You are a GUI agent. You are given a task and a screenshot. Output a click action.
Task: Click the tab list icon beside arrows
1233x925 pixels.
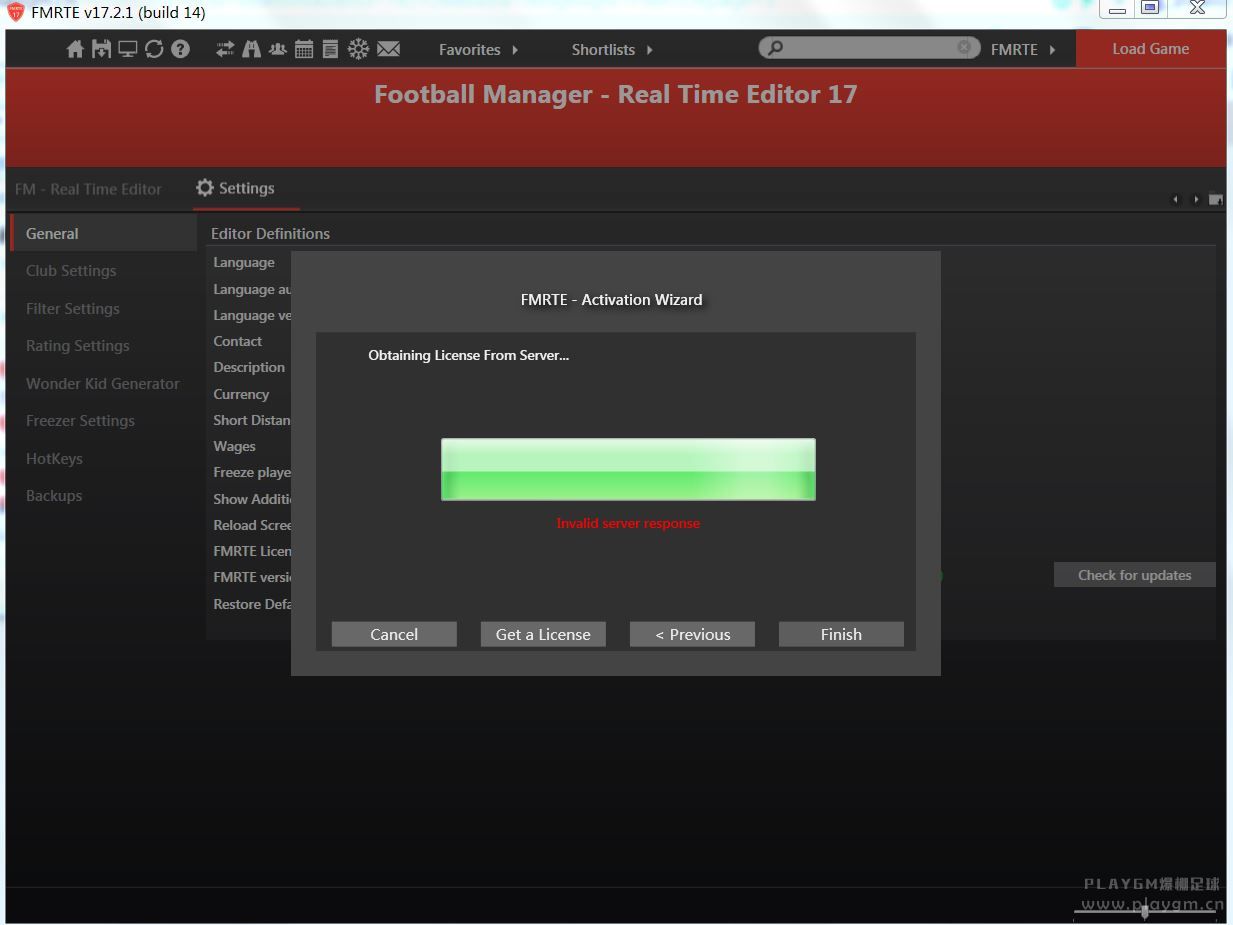[x=1216, y=199]
